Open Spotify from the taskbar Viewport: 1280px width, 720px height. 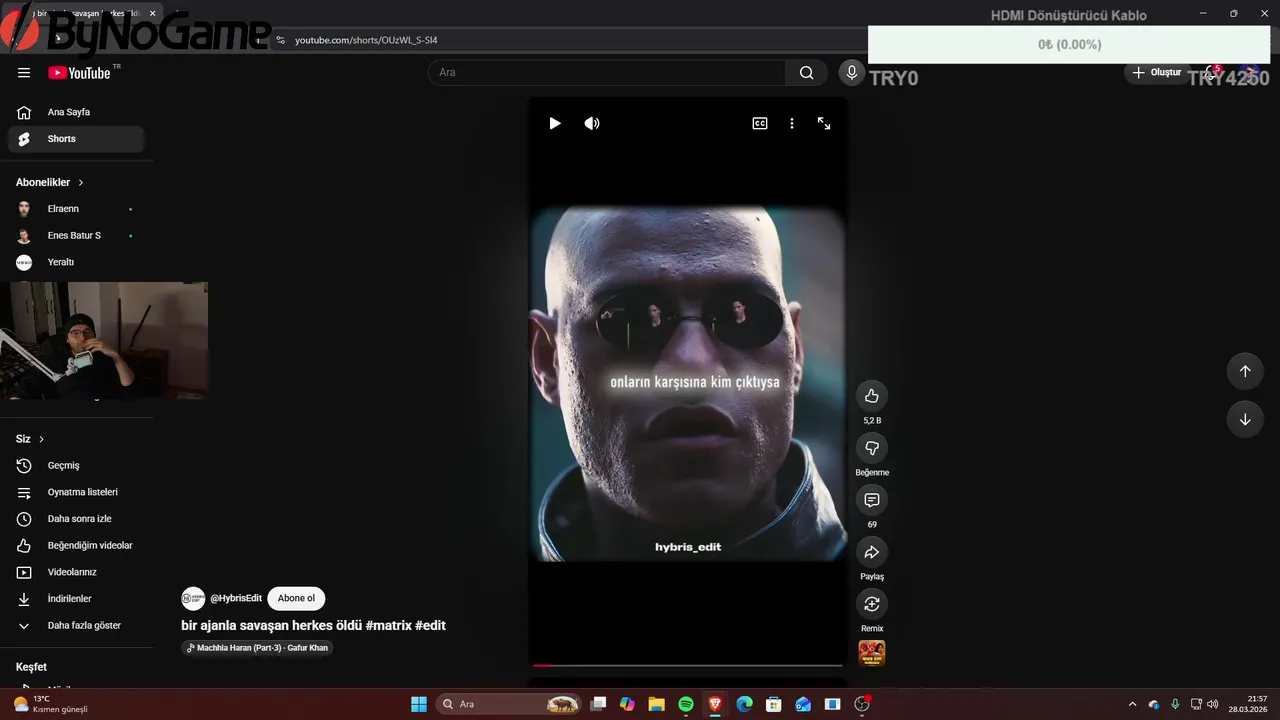pos(686,704)
